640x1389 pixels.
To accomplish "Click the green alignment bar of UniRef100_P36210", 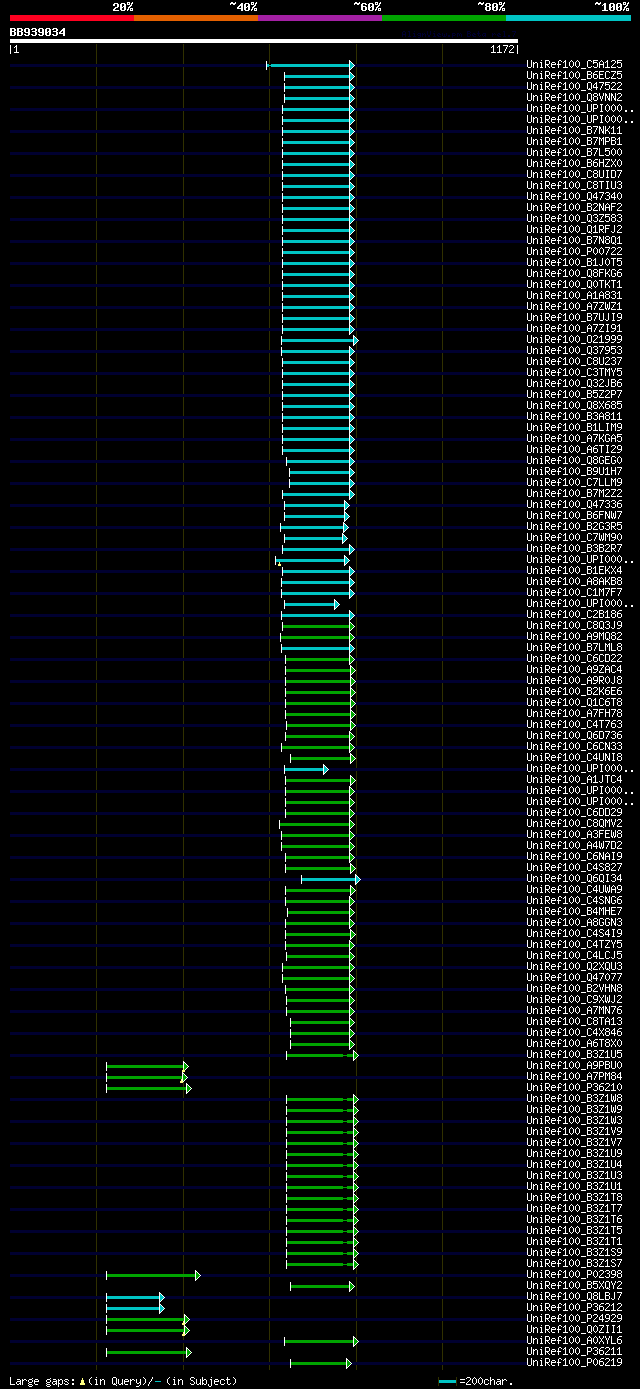I will point(148,1088).
